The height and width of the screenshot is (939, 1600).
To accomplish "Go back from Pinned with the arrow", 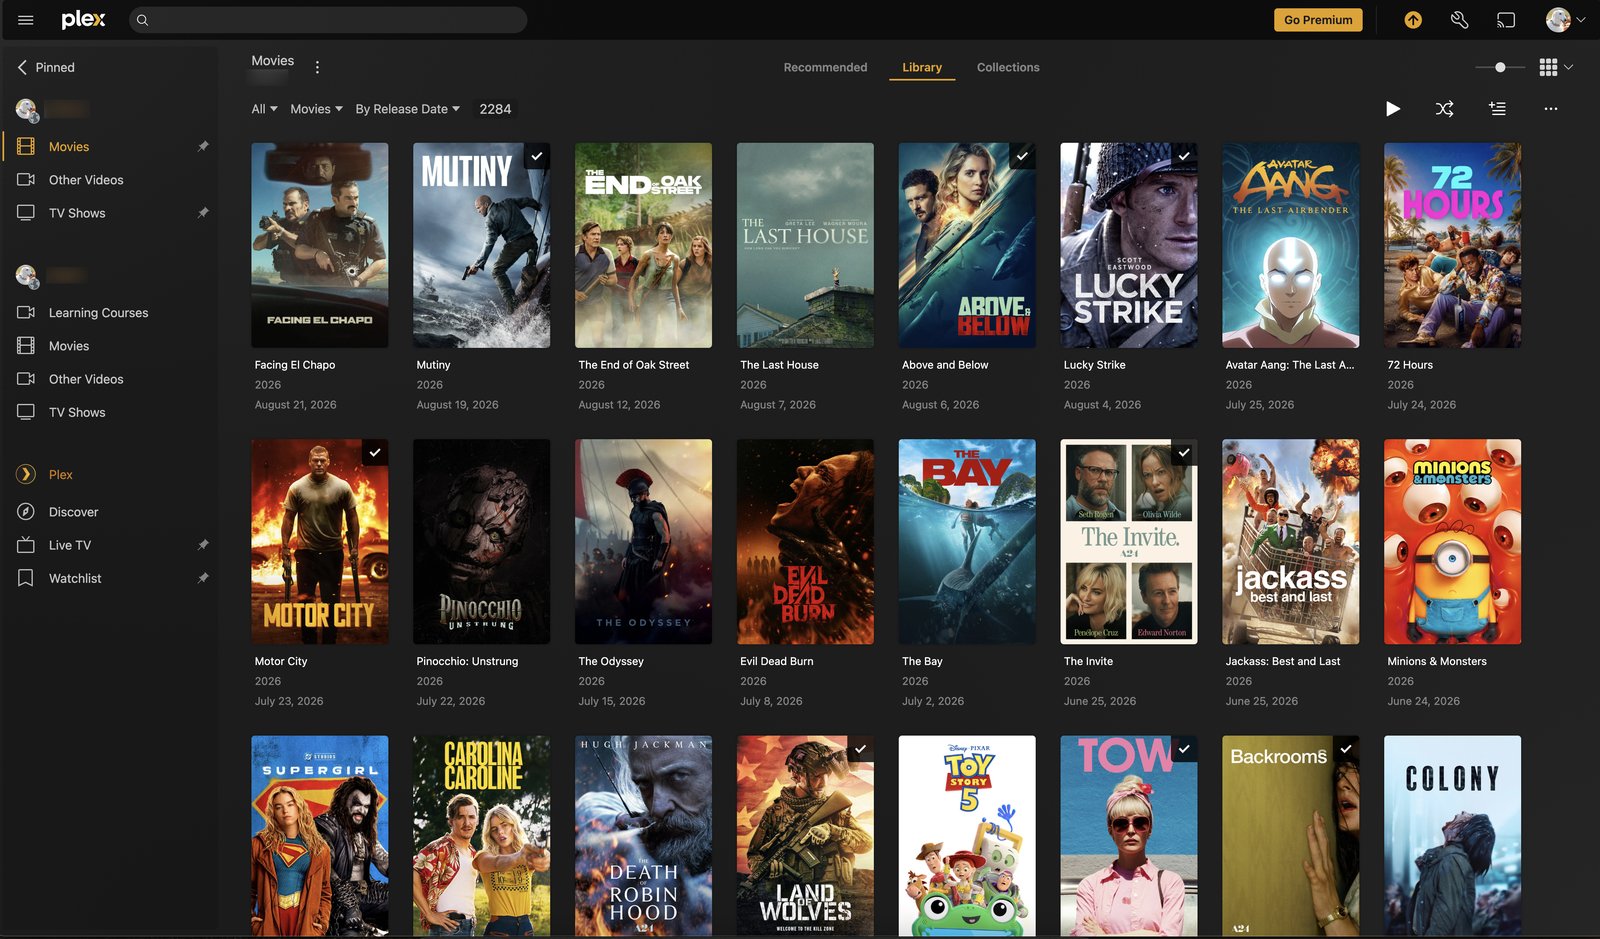I will pyautogui.click(x=22, y=67).
